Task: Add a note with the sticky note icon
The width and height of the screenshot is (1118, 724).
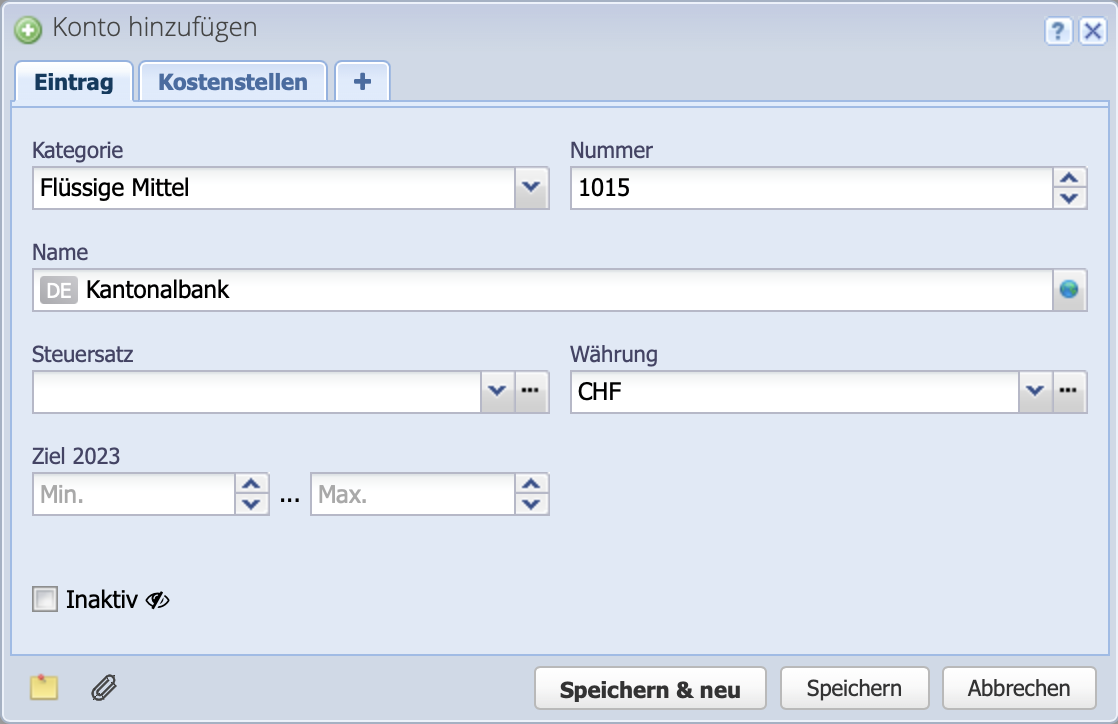Action: (42, 688)
